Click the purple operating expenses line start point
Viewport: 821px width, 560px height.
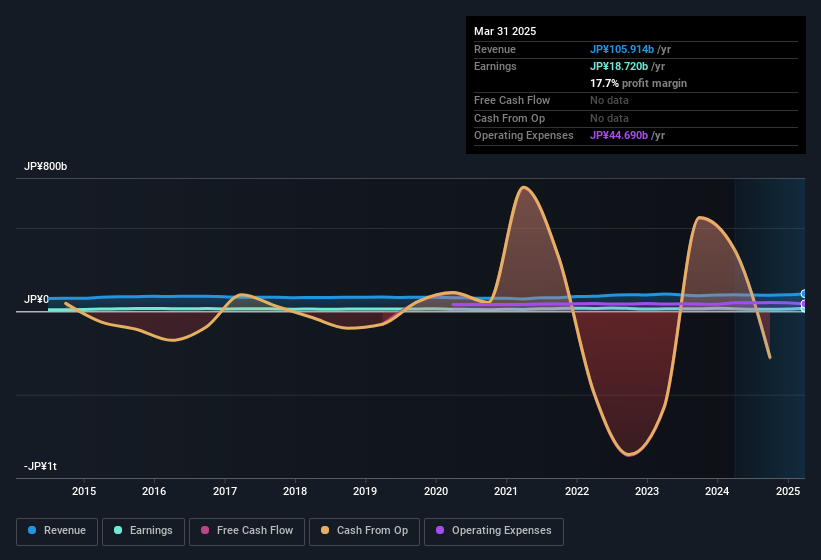tap(453, 305)
